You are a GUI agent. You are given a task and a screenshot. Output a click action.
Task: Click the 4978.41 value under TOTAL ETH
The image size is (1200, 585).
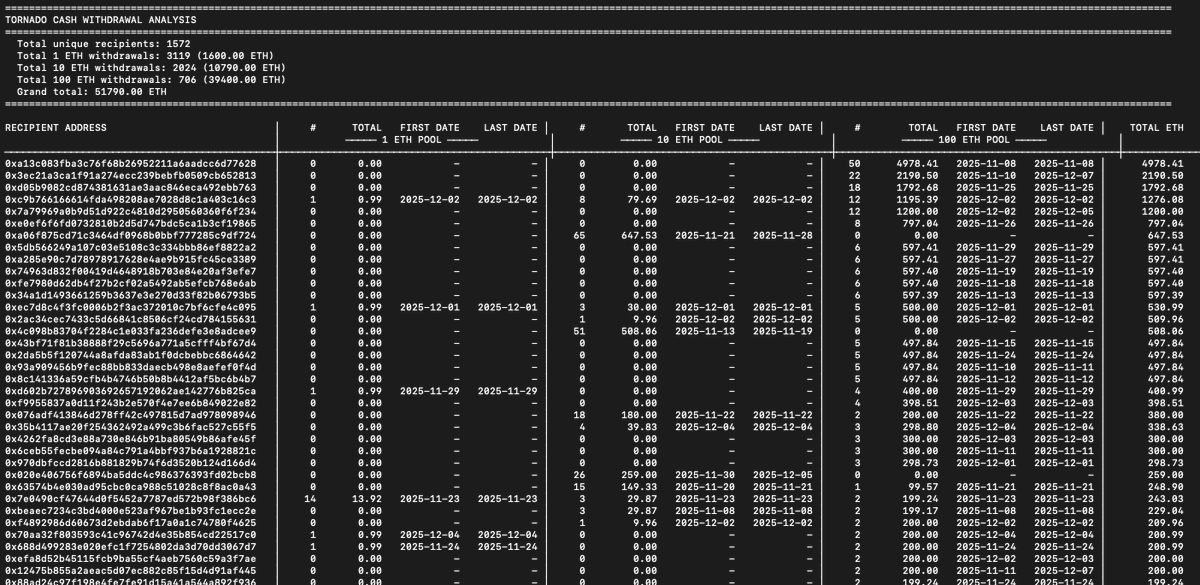pos(1163,164)
